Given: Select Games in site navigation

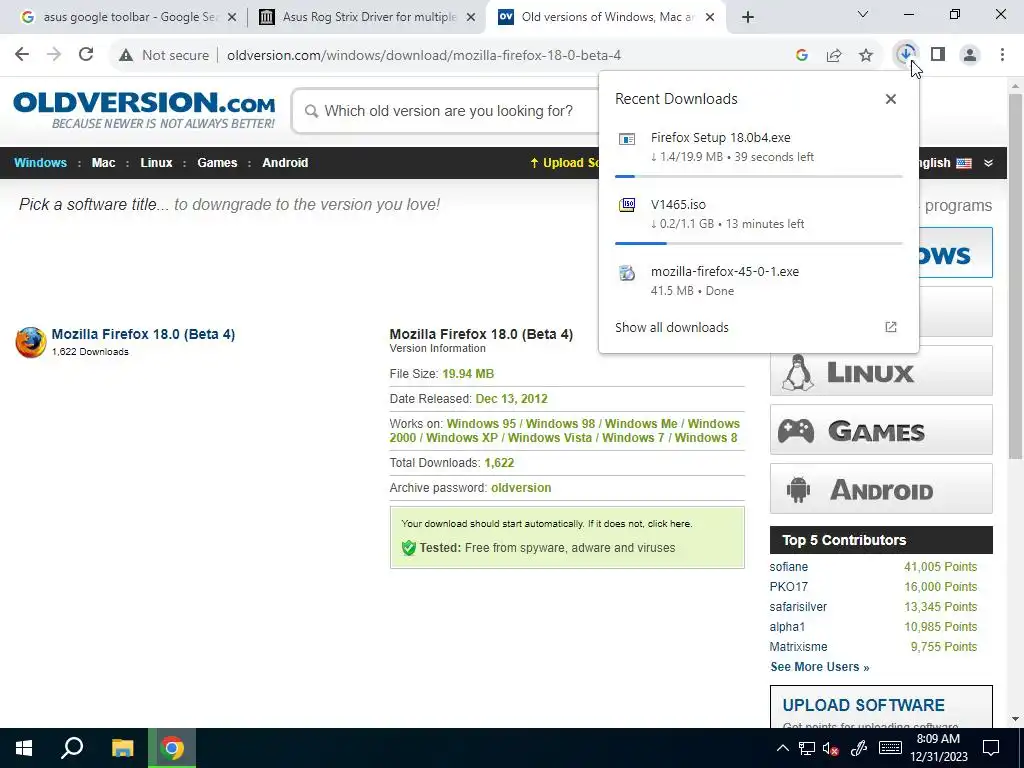Looking at the screenshot, I should click(217, 163).
